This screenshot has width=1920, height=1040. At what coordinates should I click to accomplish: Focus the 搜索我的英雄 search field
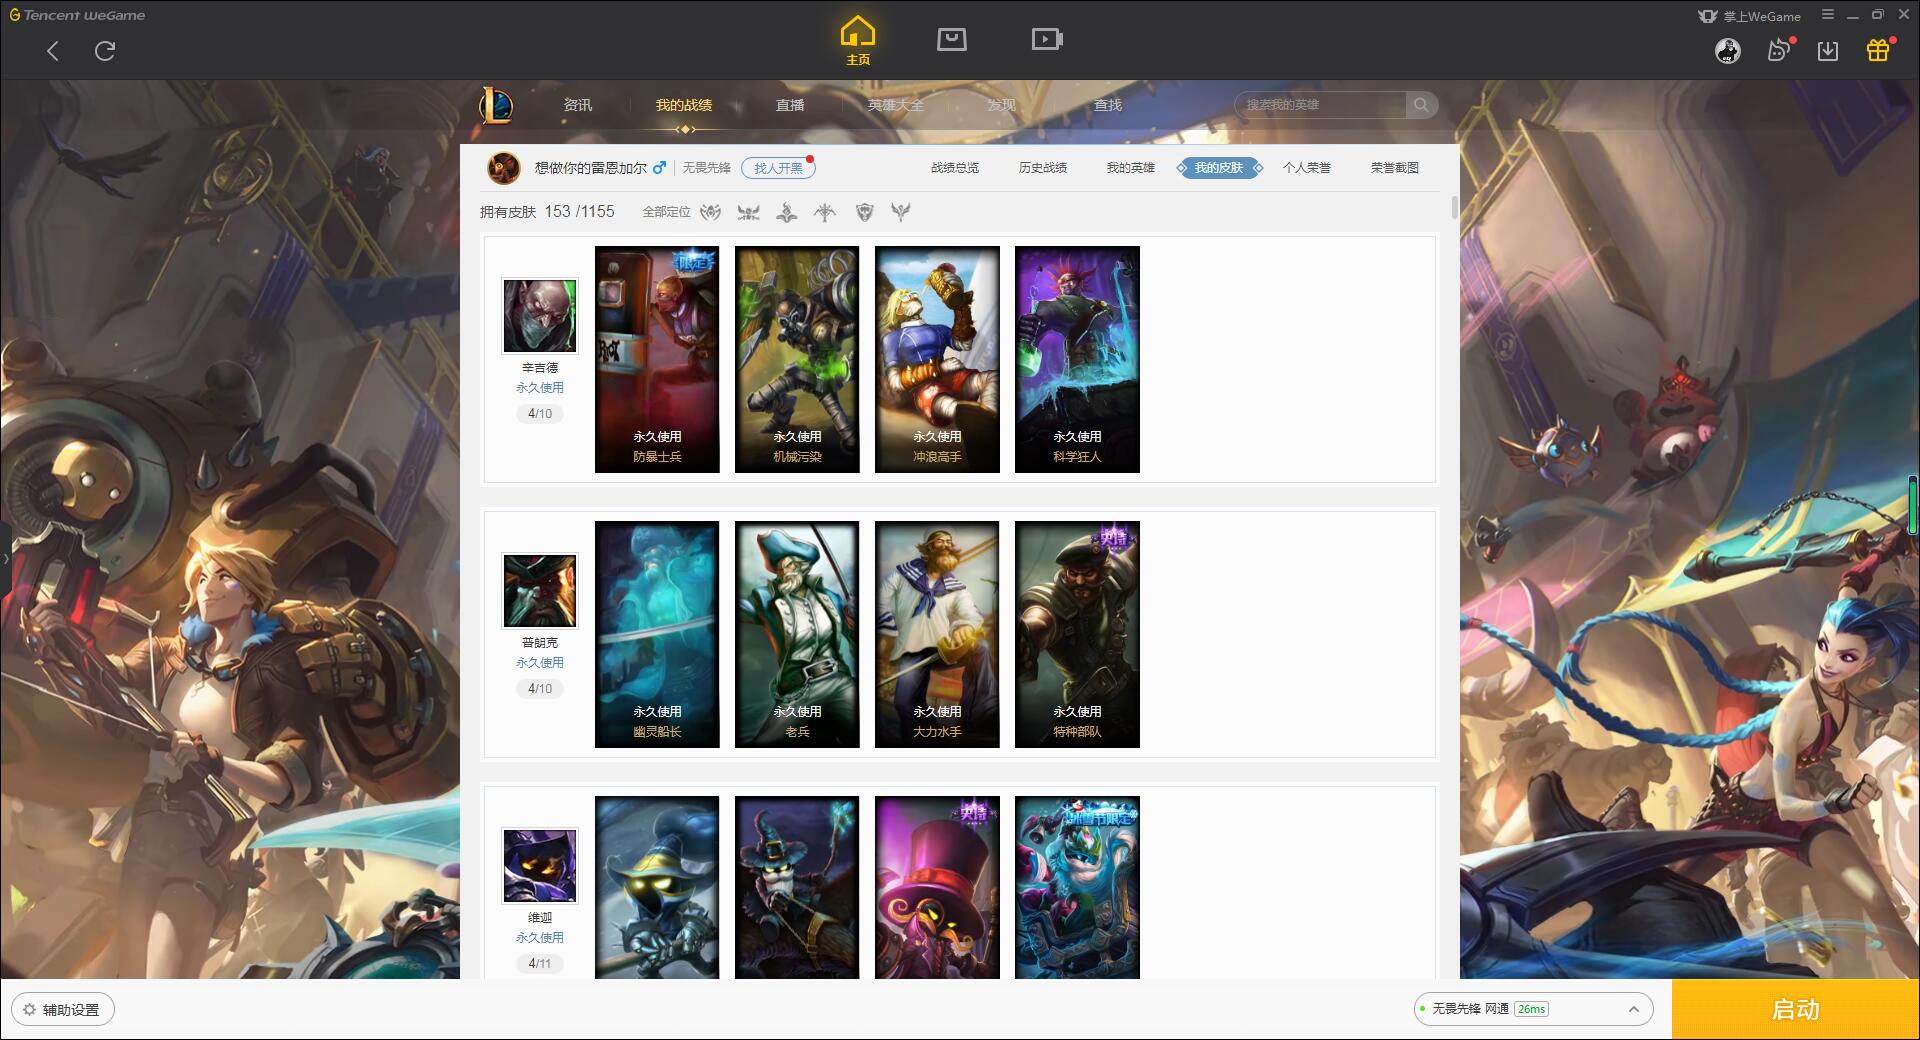(x=1320, y=105)
